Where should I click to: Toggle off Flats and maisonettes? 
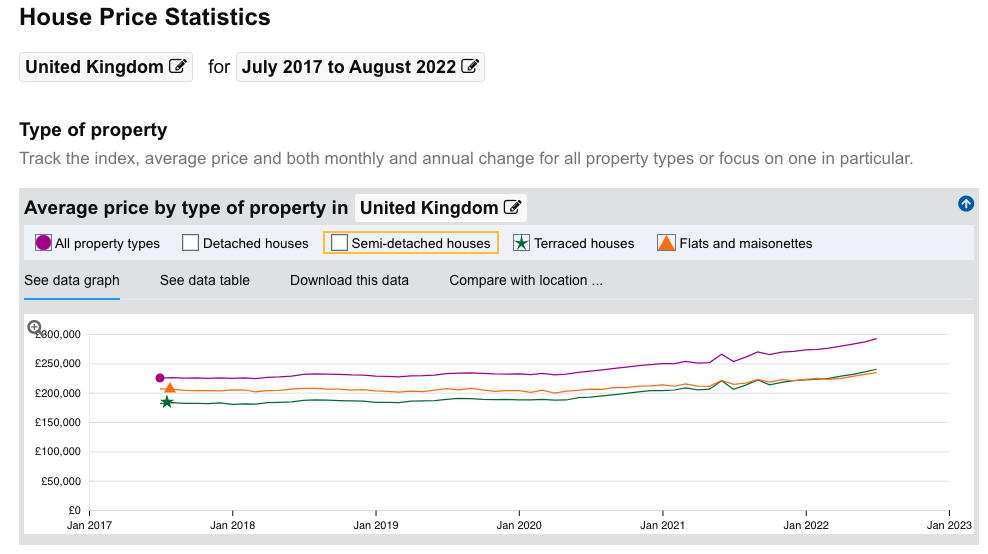pyautogui.click(x=666, y=243)
